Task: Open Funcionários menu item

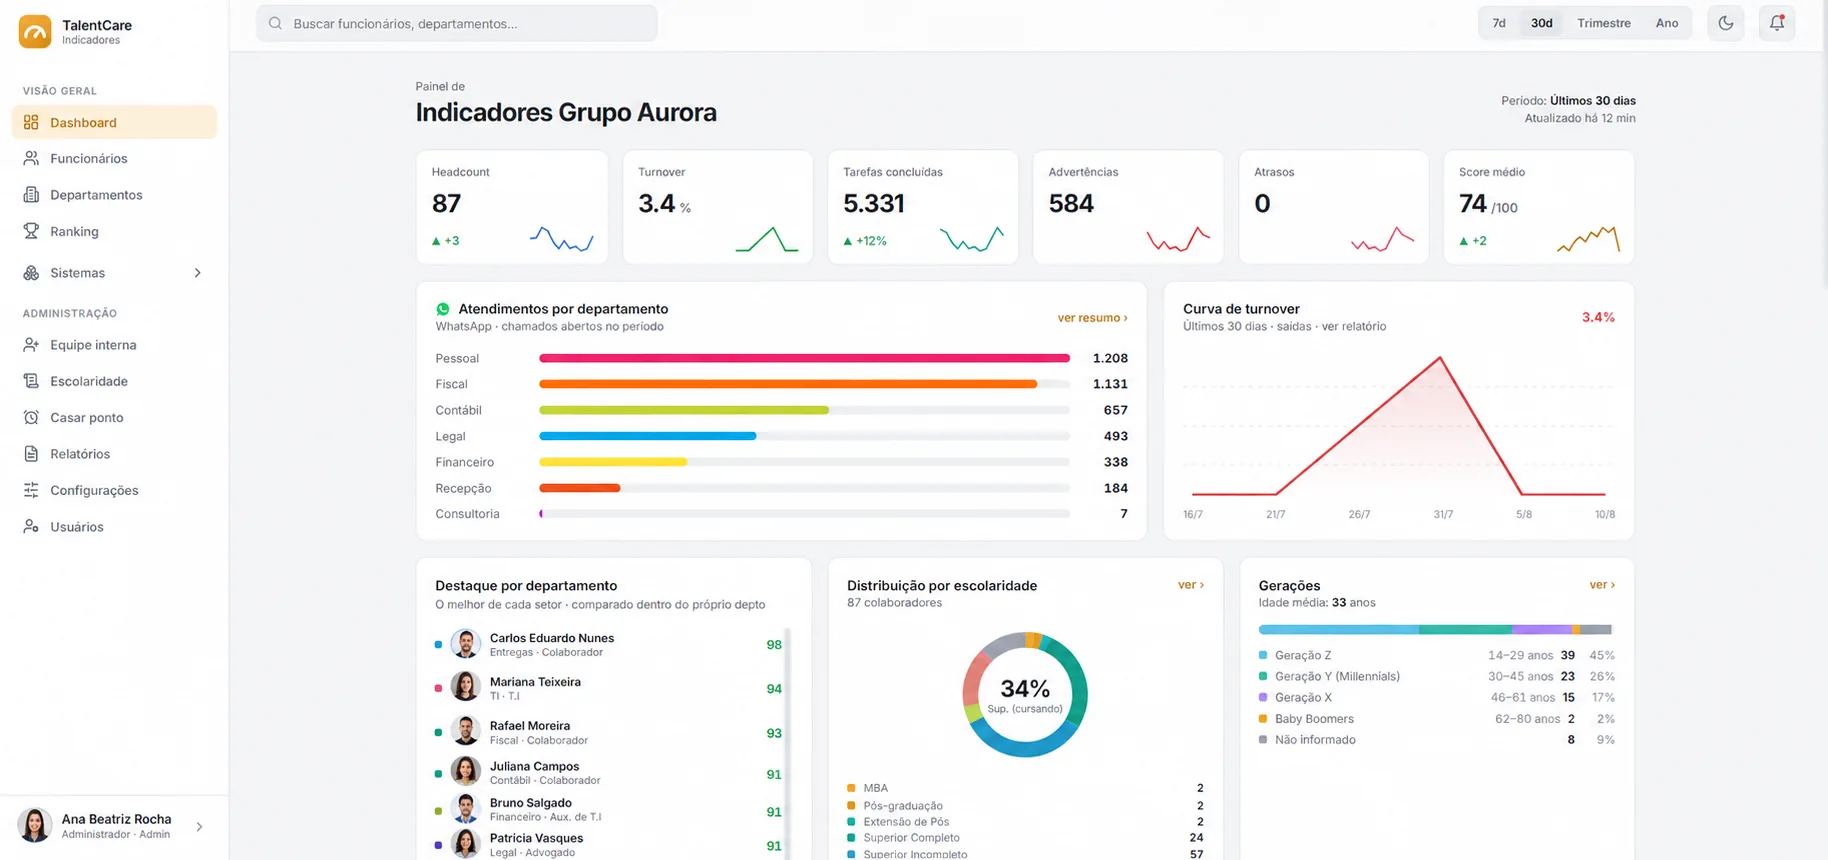Action: coord(114,158)
